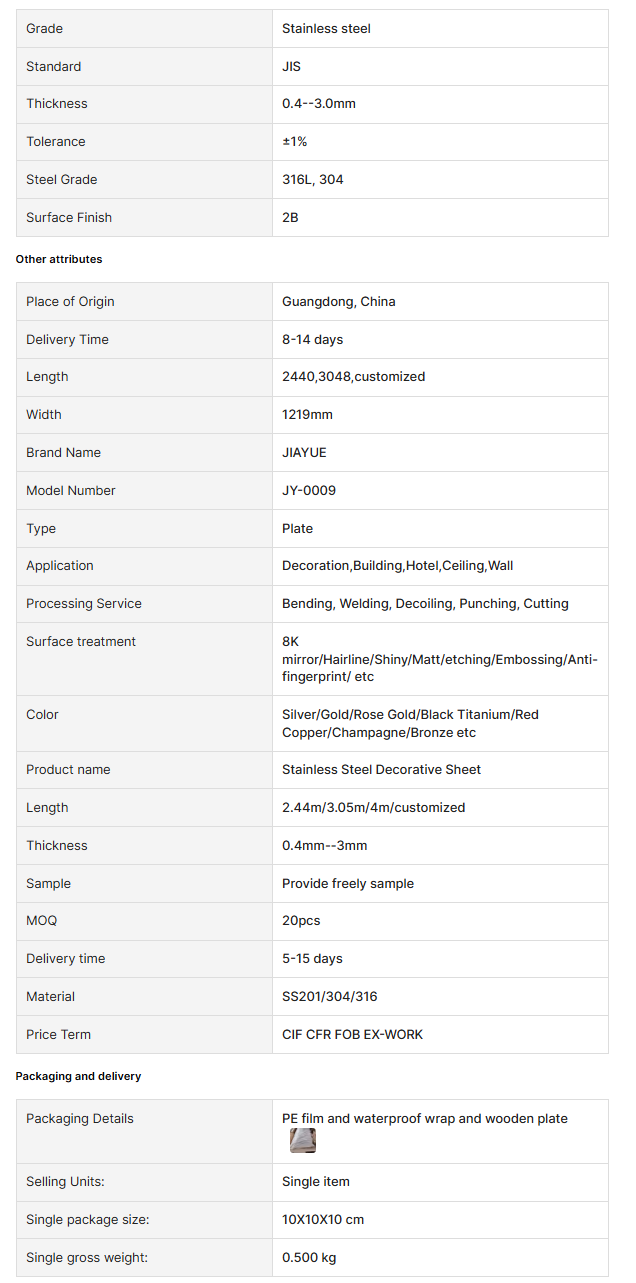This screenshot has height=1283, width=636.
Task: Click the '1219mm' width value
Action: 307,415
